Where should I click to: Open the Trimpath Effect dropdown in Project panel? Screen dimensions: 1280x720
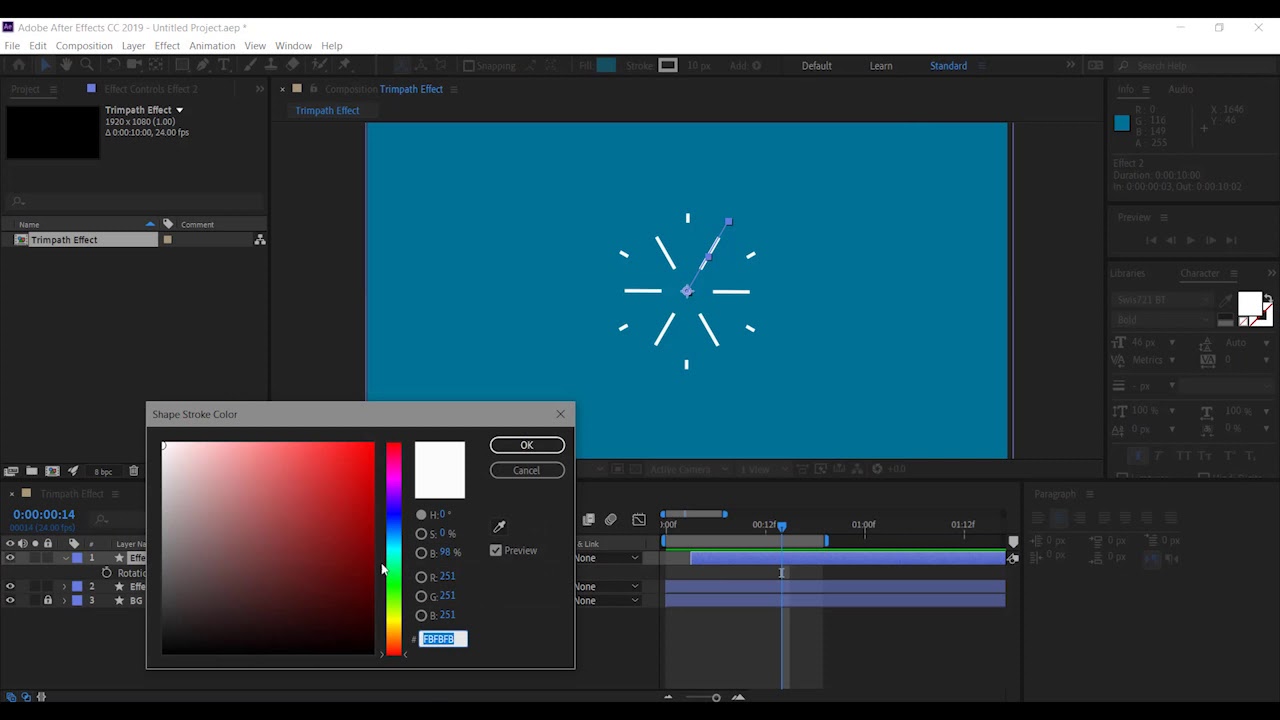[180, 110]
